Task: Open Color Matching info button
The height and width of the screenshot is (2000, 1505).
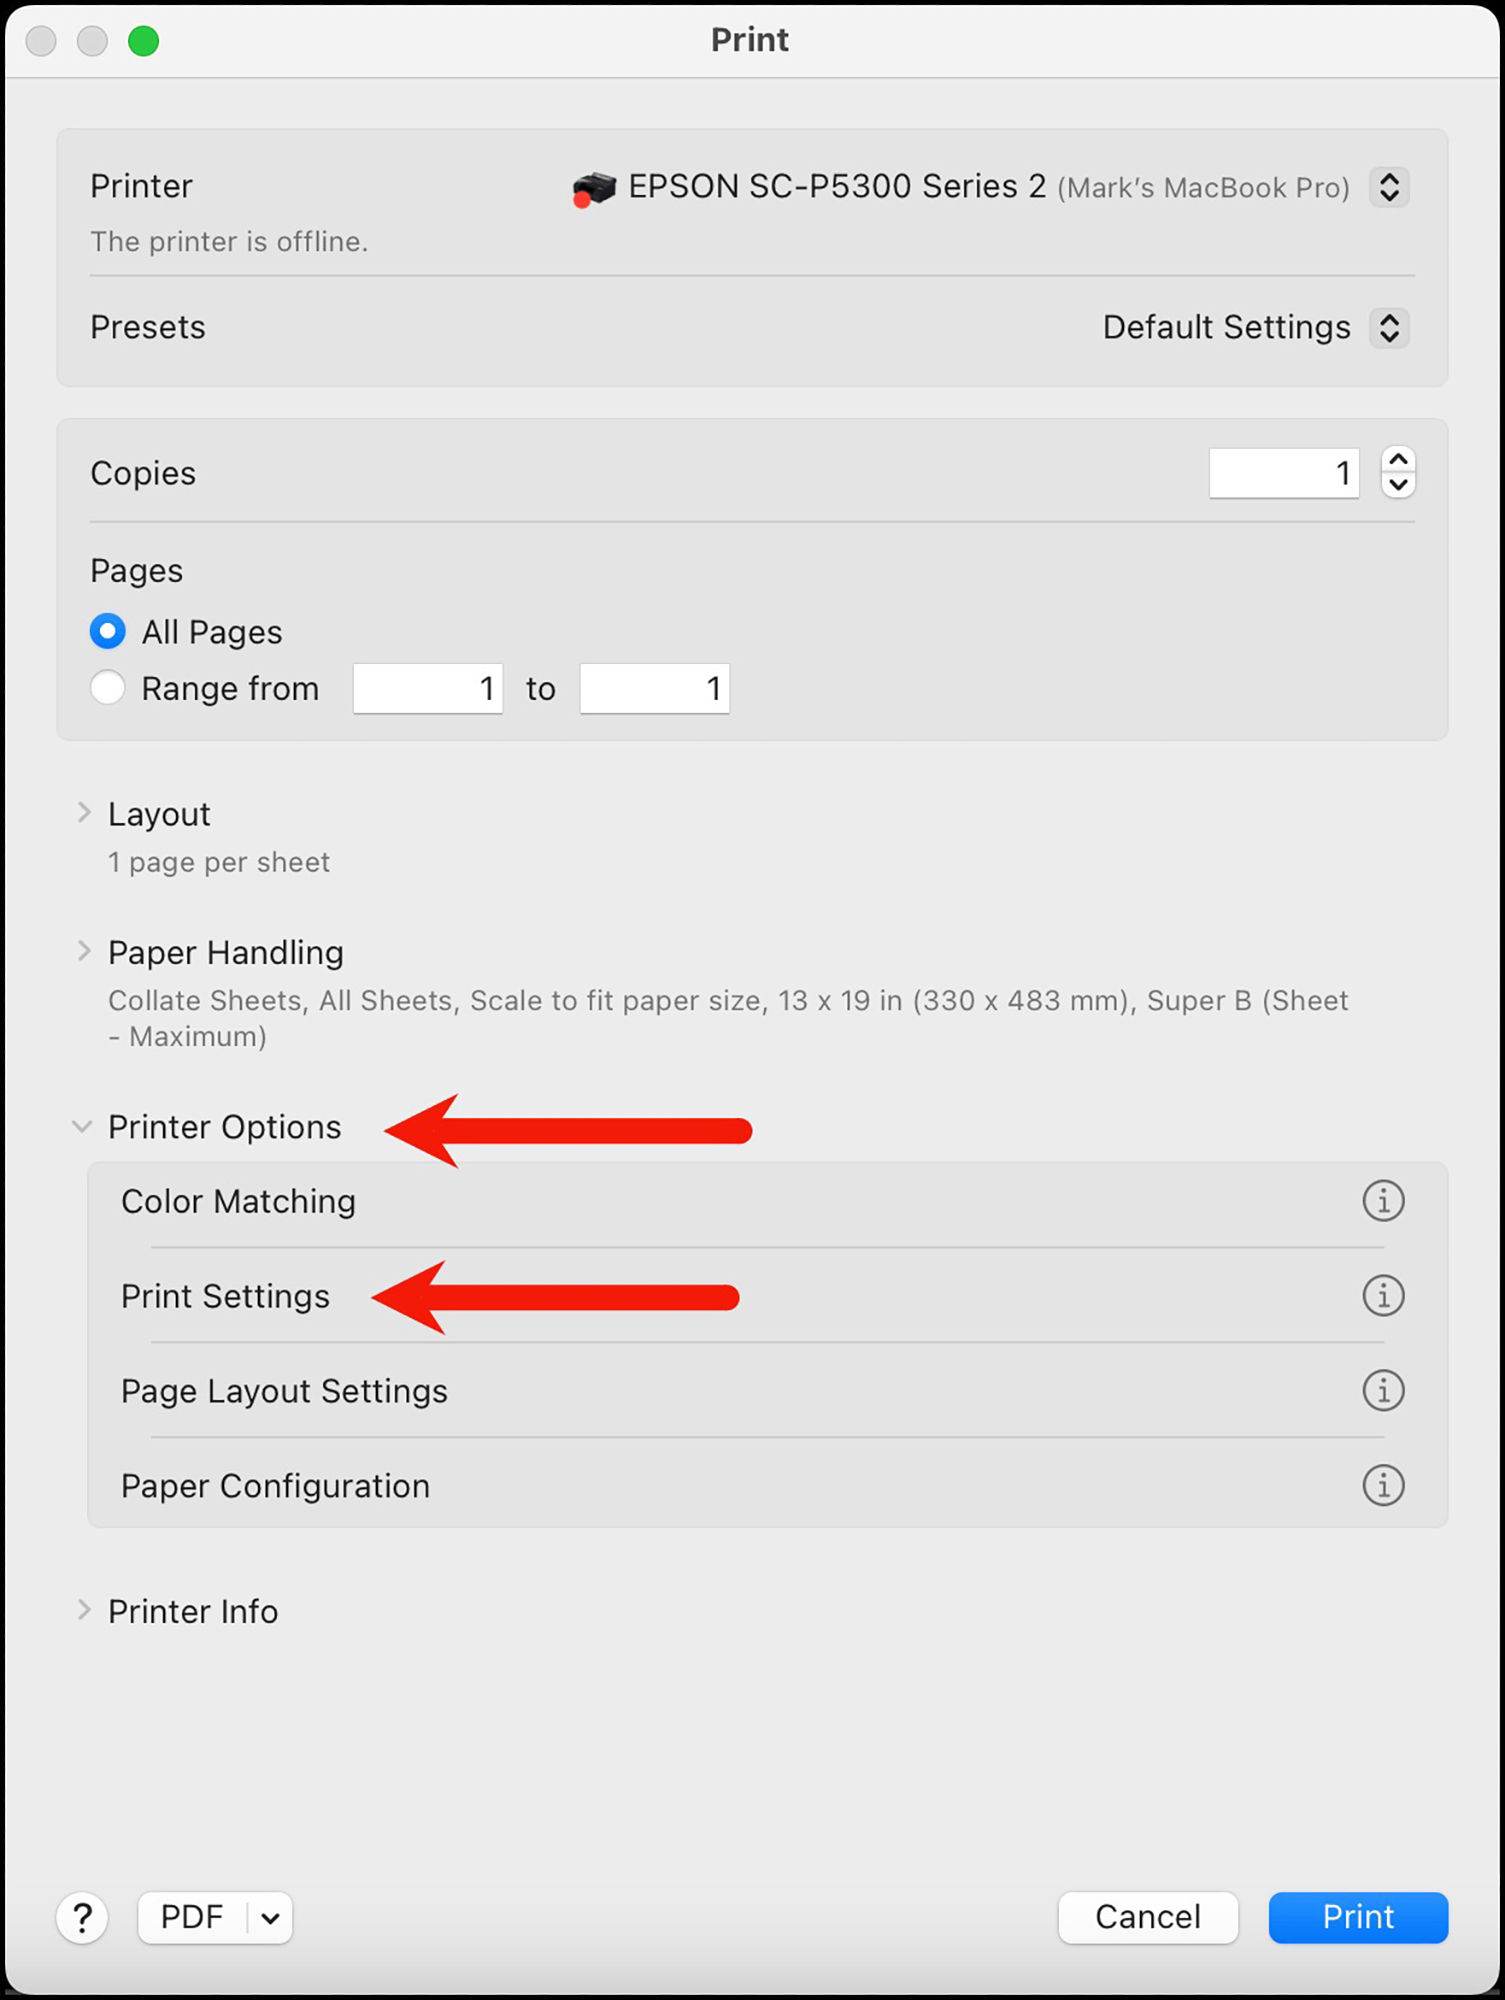Action: pyautogui.click(x=1383, y=1200)
